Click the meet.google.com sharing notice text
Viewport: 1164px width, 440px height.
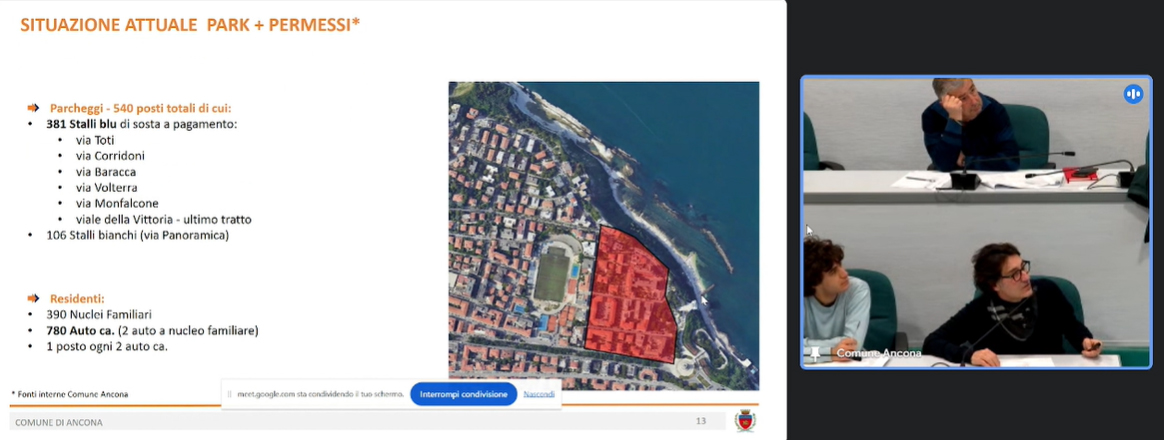click(320, 394)
